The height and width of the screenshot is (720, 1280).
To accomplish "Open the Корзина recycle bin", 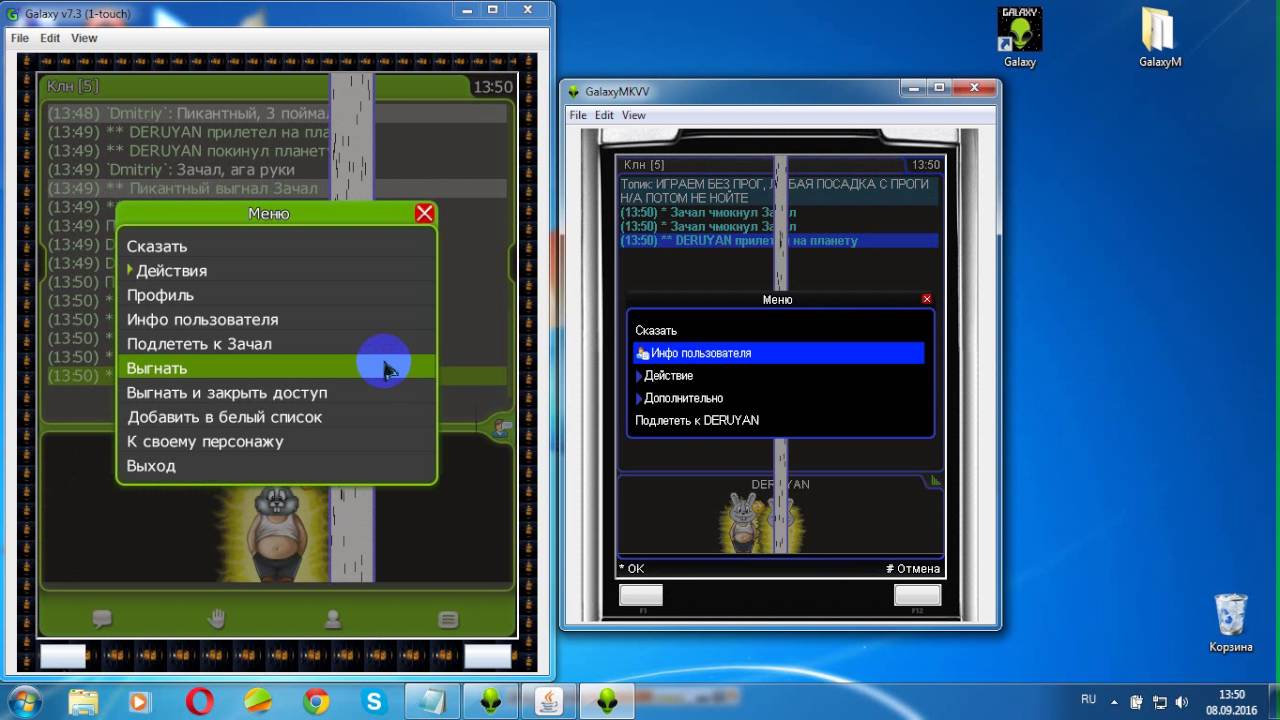I will click(x=1230, y=623).
